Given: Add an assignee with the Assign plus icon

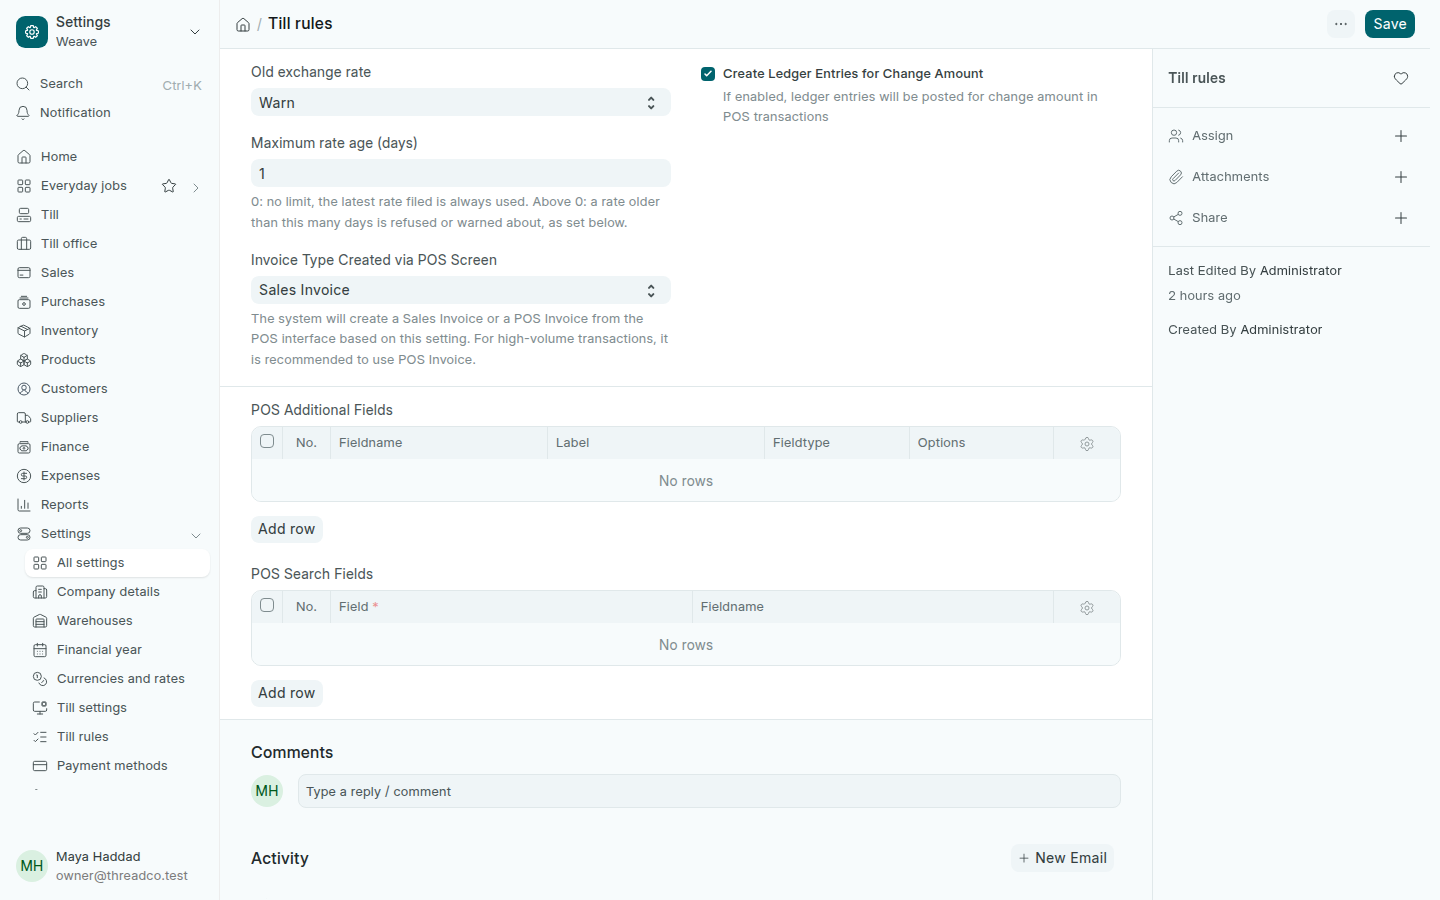Looking at the screenshot, I should tap(1401, 136).
